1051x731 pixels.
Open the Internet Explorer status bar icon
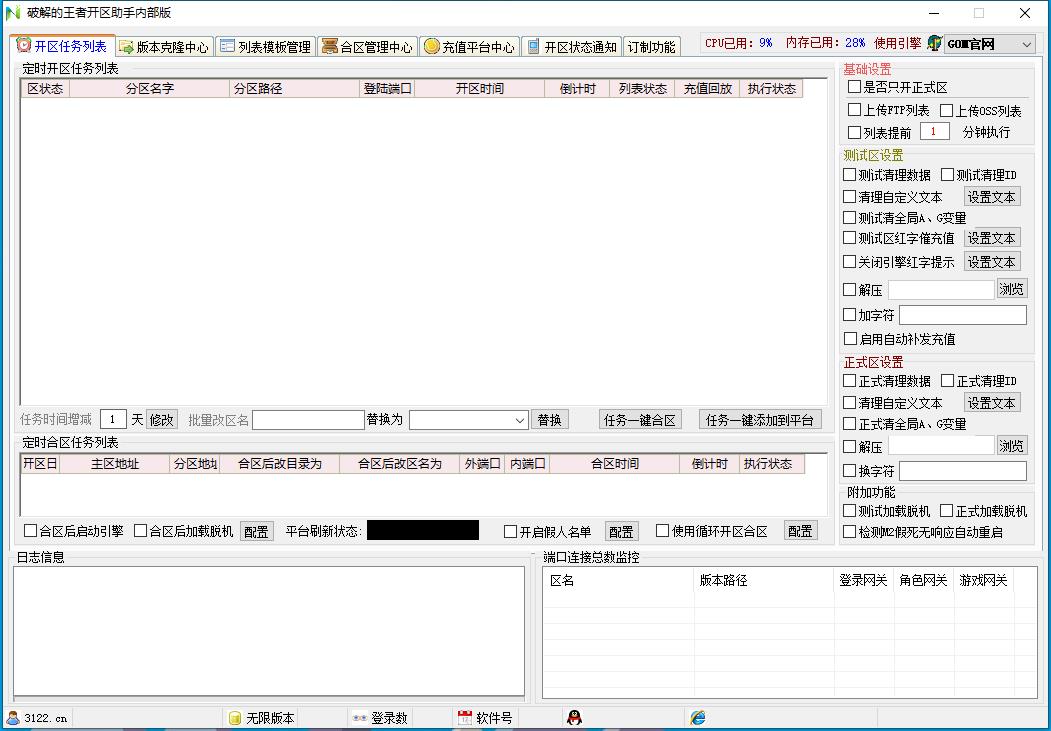pyautogui.click(x=699, y=717)
